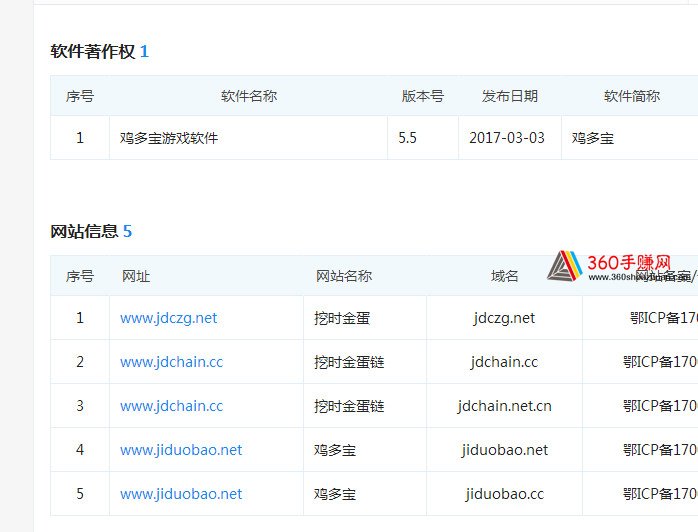698x532 pixels.
Task: Click 序号 header in website info table
Action: point(80,276)
